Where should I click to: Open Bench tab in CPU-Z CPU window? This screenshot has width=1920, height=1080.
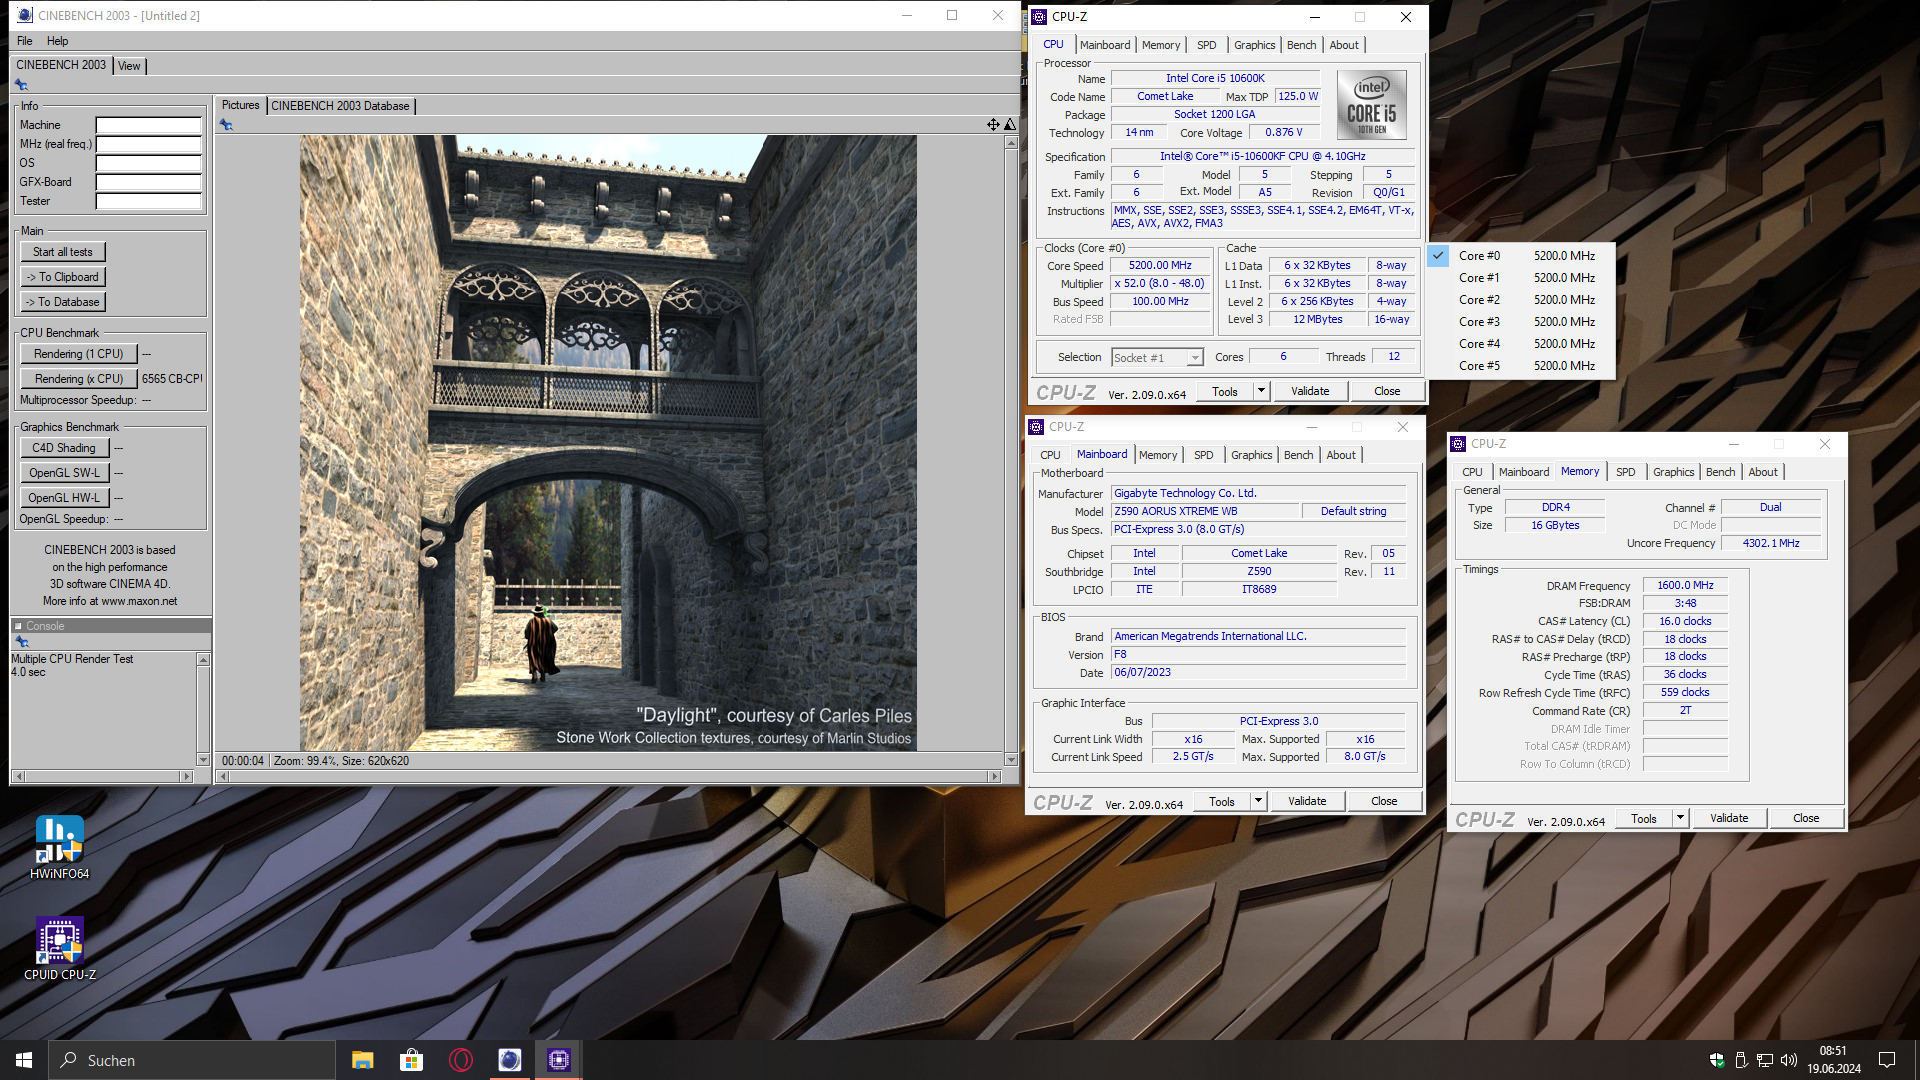point(1301,45)
